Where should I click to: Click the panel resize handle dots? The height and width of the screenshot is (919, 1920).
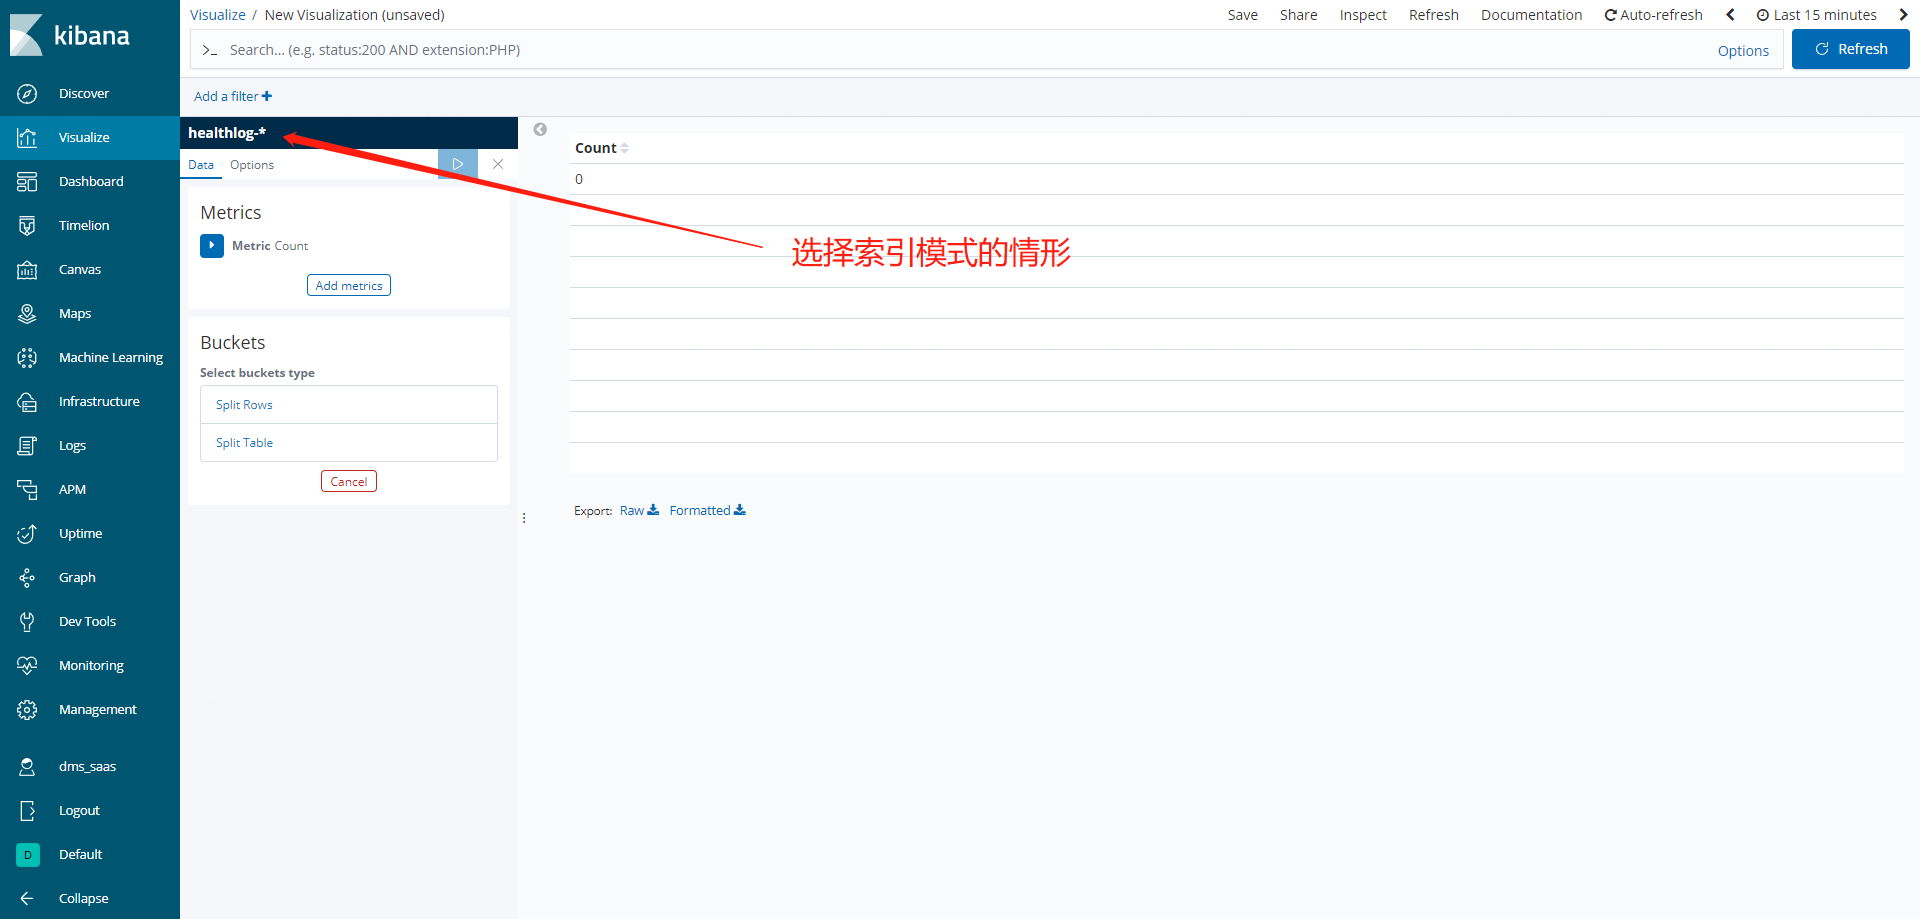coord(524,518)
